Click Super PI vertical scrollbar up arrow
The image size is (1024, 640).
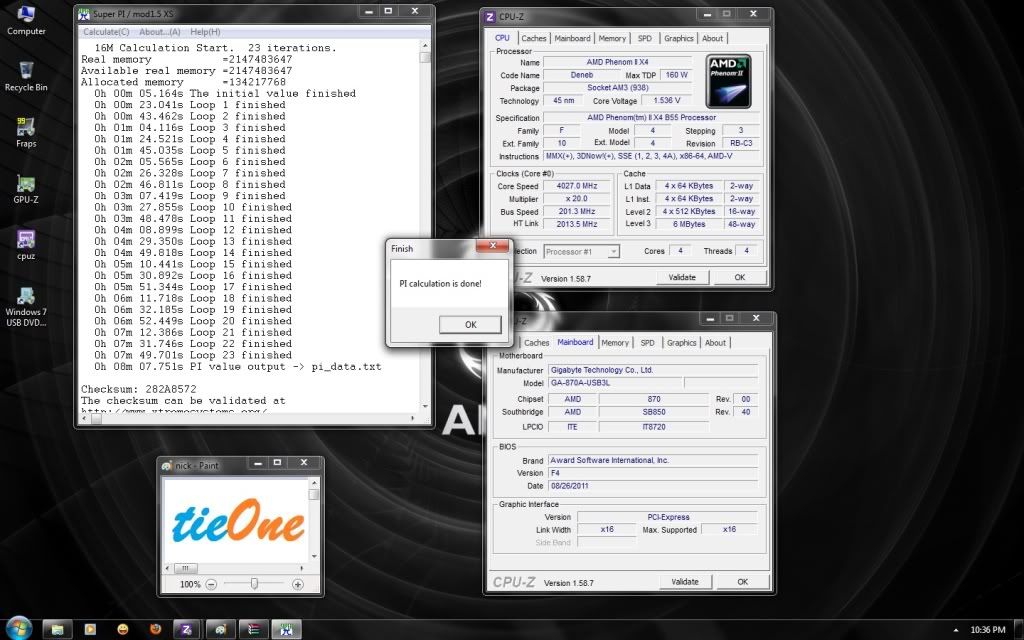click(x=424, y=46)
